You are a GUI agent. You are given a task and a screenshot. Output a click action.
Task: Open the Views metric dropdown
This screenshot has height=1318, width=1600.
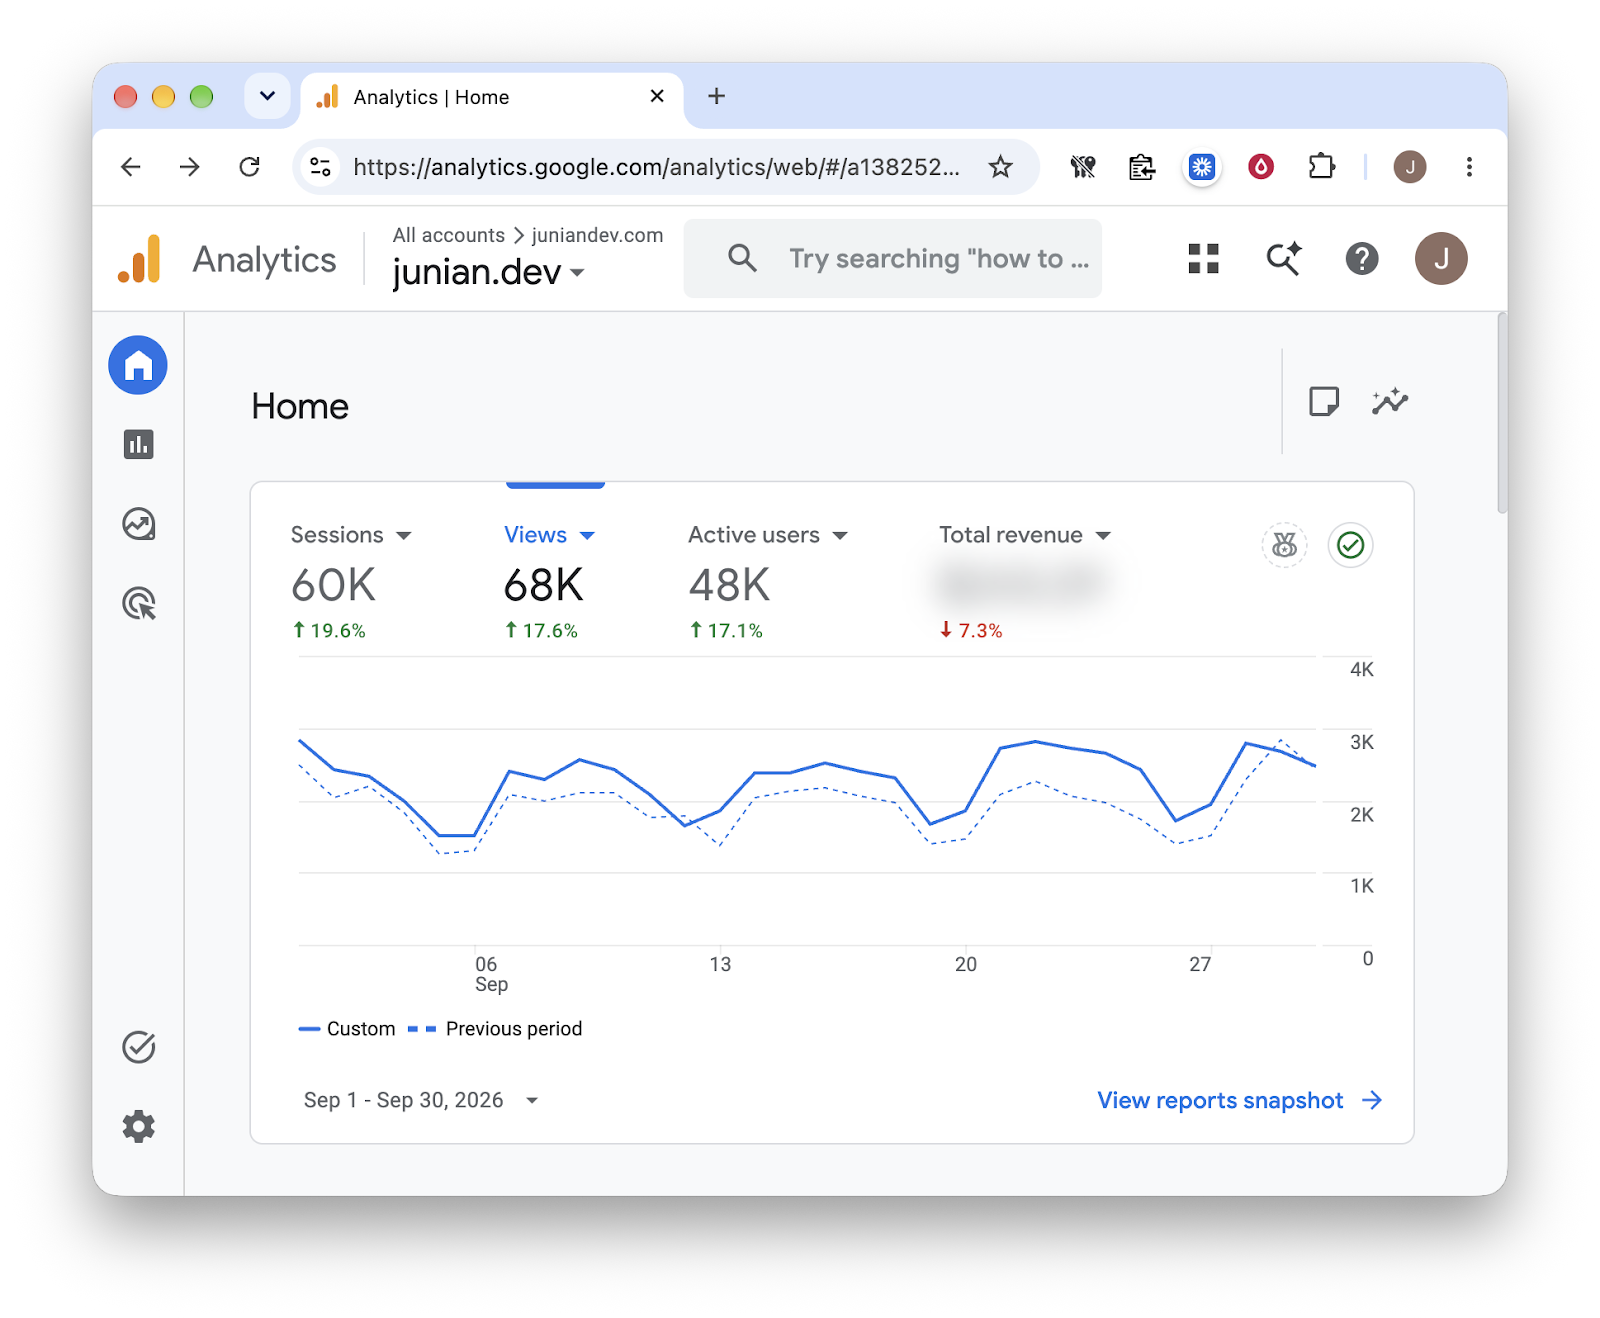click(x=549, y=535)
